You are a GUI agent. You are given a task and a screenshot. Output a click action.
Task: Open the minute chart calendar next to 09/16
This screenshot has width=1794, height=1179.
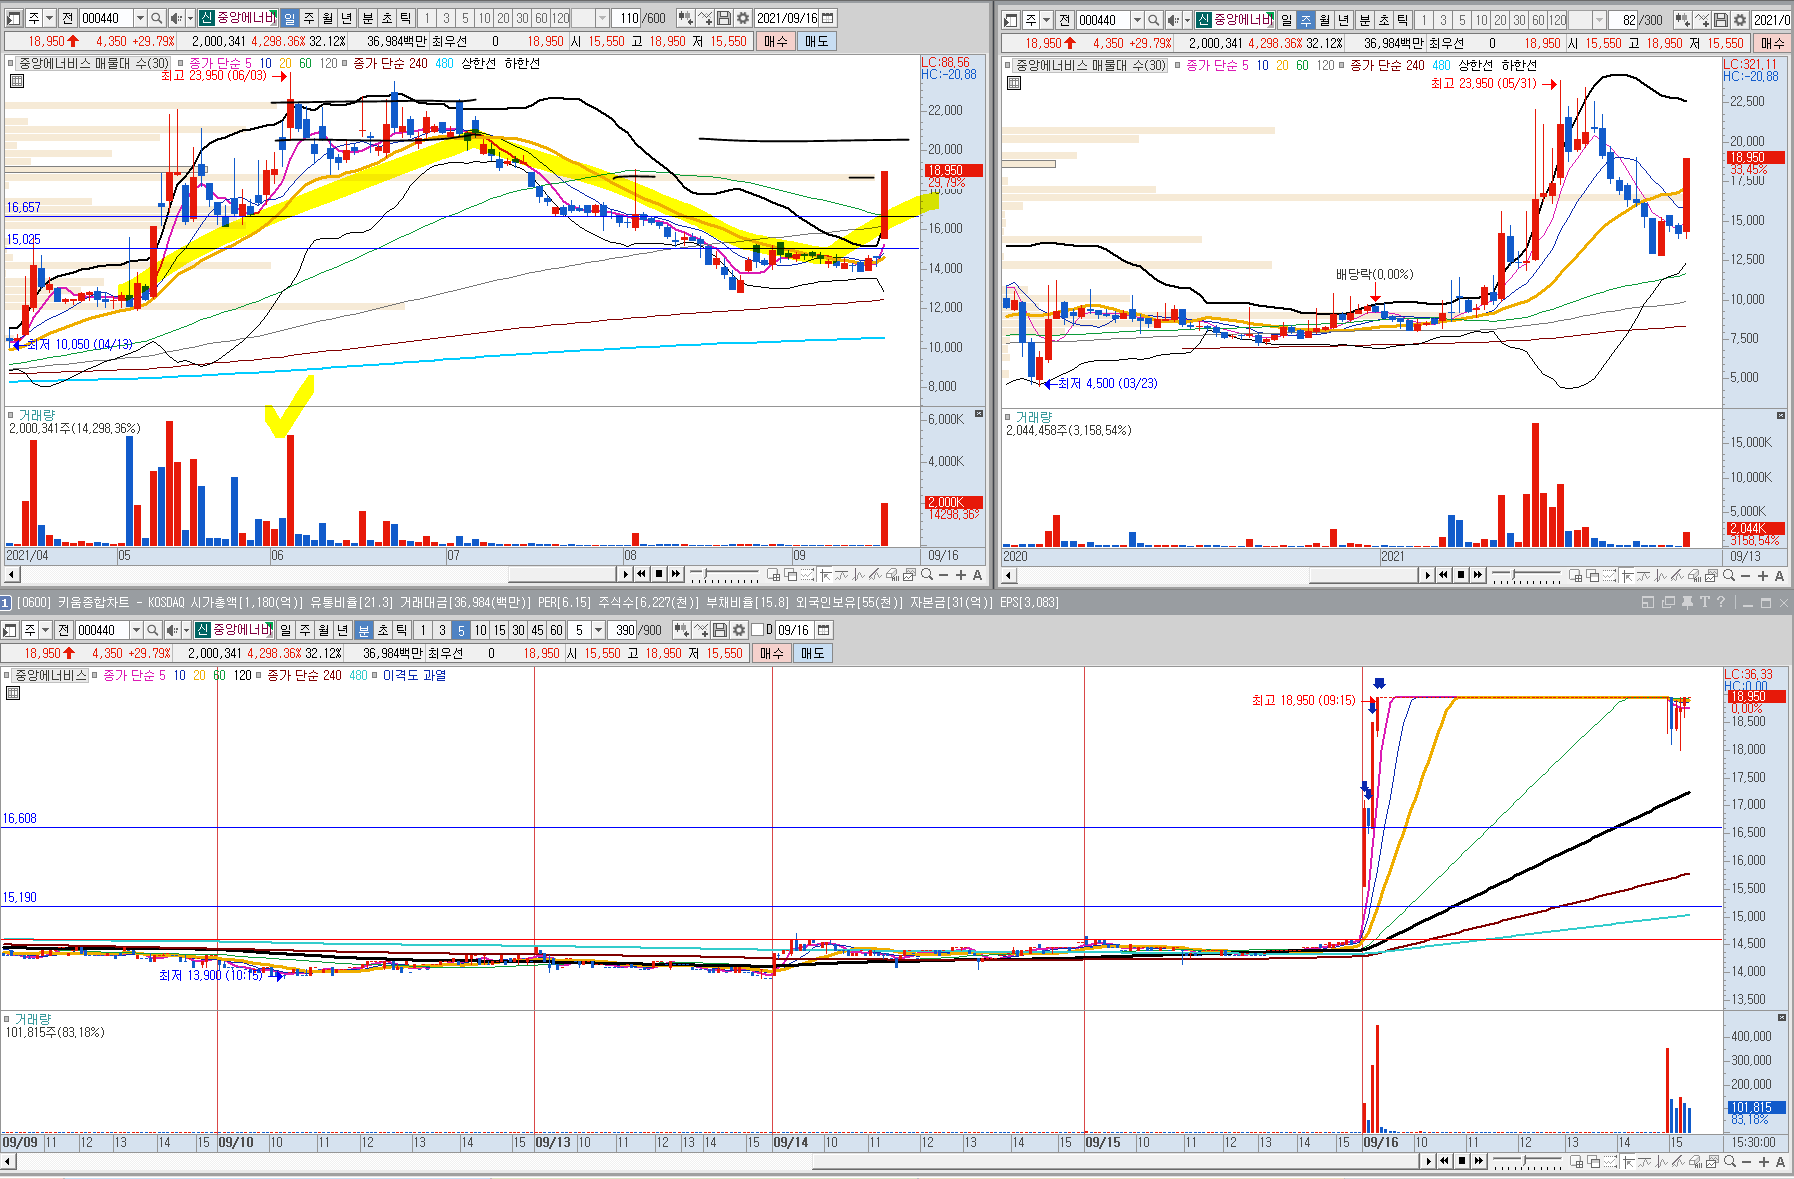coord(824,630)
